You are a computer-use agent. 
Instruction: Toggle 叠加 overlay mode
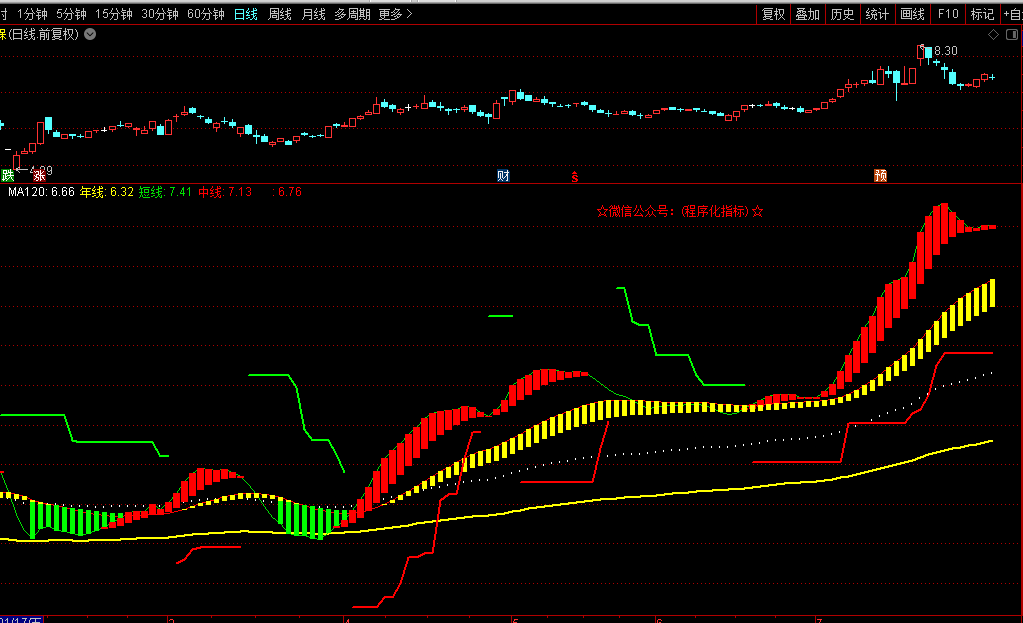click(807, 14)
